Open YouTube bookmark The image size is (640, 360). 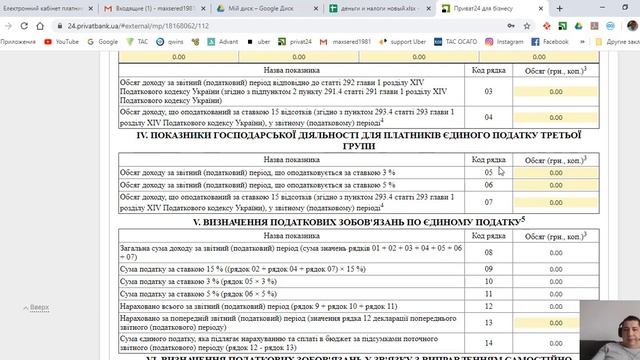click(62, 42)
